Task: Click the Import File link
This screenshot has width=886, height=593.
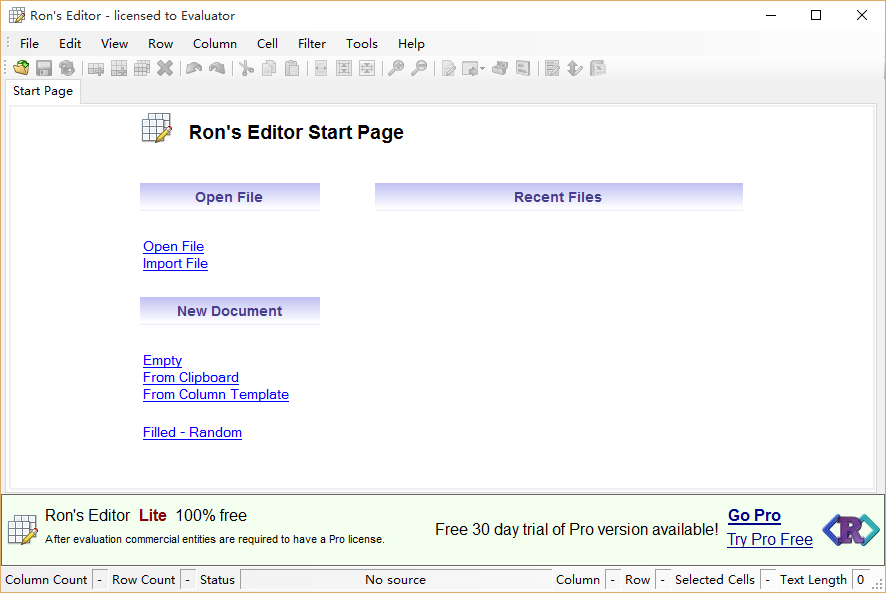Action: click(175, 263)
